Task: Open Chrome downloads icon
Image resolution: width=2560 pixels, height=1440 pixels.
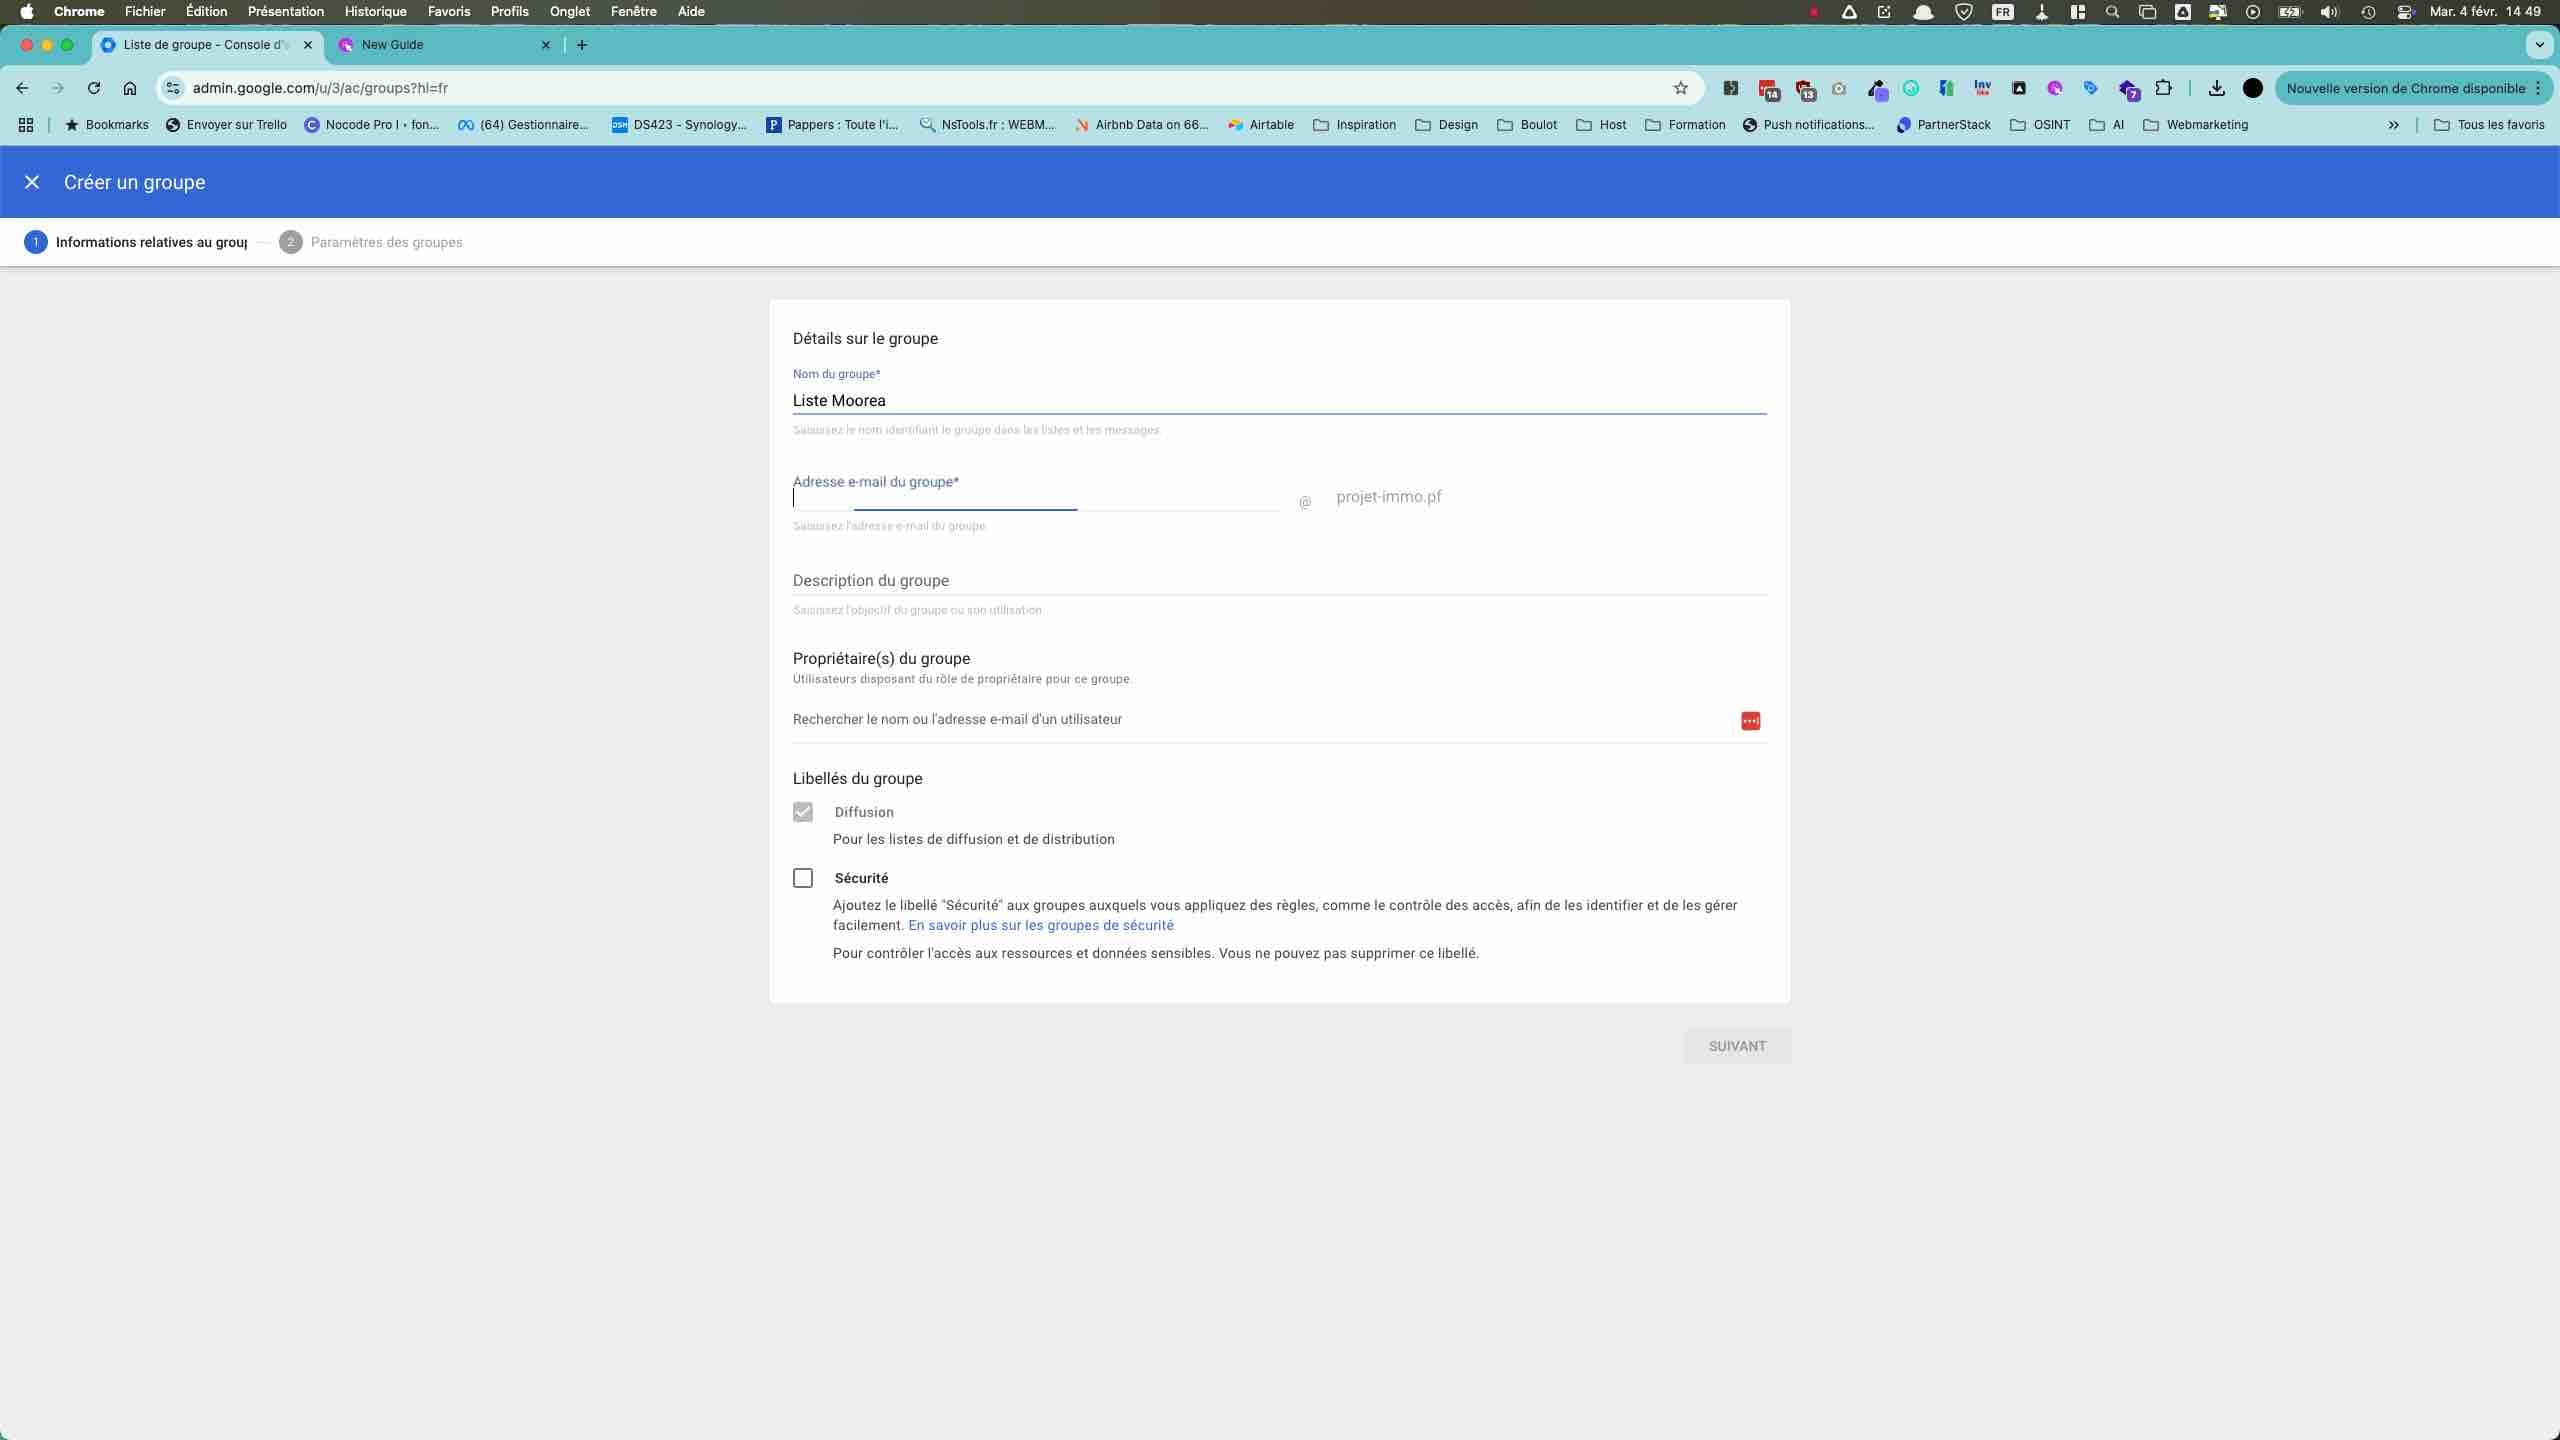Action: [2217, 88]
